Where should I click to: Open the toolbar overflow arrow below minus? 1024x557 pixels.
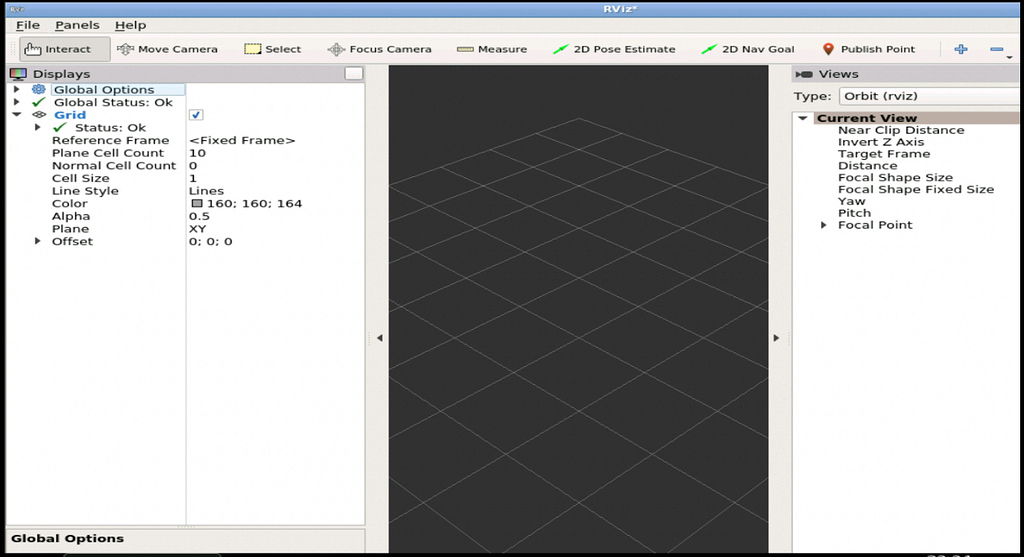click(1009, 57)
